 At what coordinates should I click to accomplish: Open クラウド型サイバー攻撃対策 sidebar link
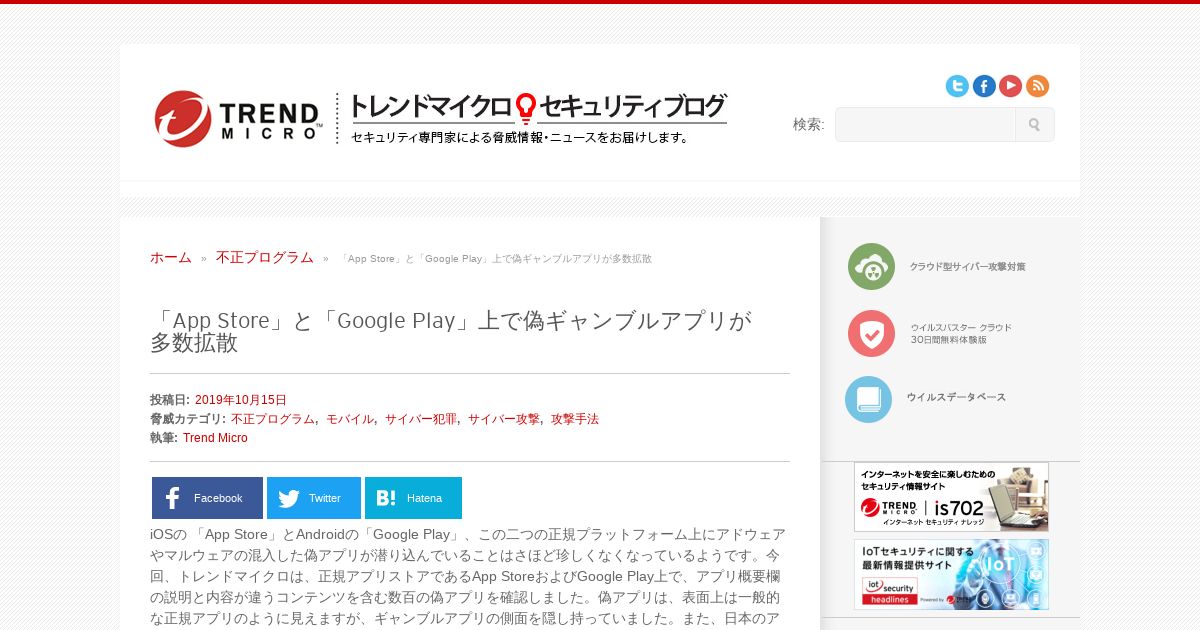coord(967,267)
